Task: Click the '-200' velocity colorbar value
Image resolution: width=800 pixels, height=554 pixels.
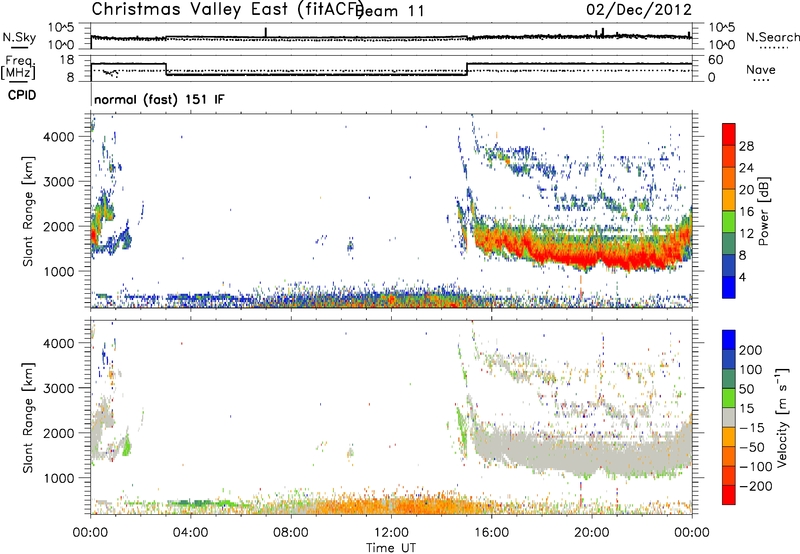Action: click(x=757, y=486)
